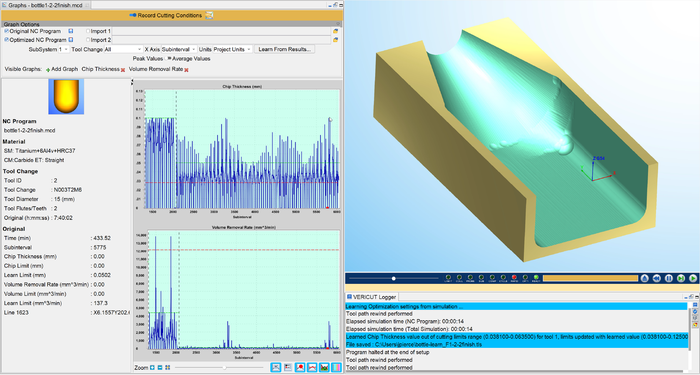
Task: Toggle the Original NC Program checkbox
Action: (x=6, y=31)
